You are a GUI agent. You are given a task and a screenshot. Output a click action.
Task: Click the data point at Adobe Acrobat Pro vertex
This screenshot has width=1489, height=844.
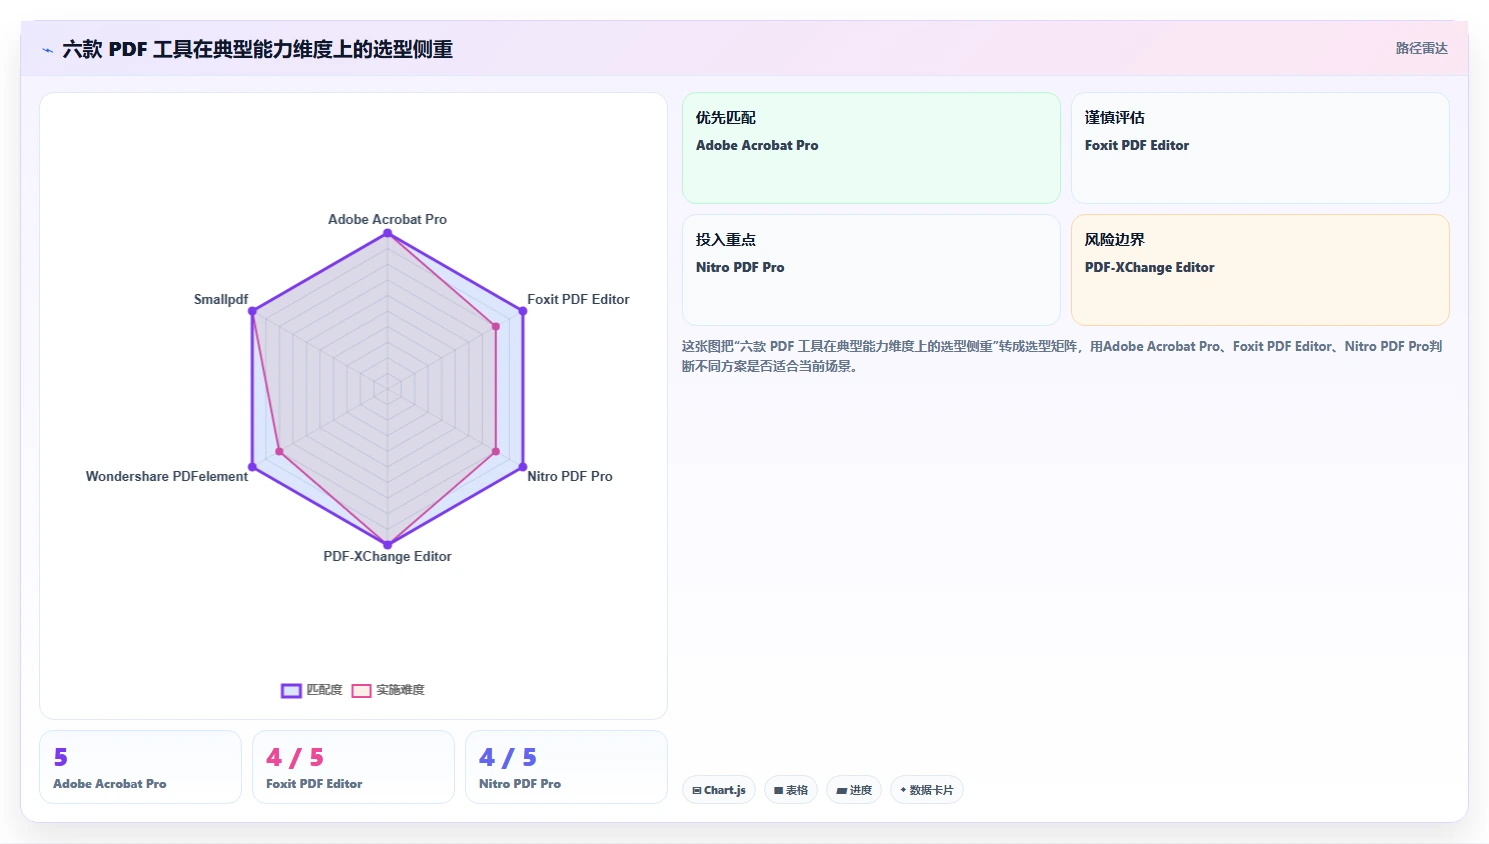point(387,233)
